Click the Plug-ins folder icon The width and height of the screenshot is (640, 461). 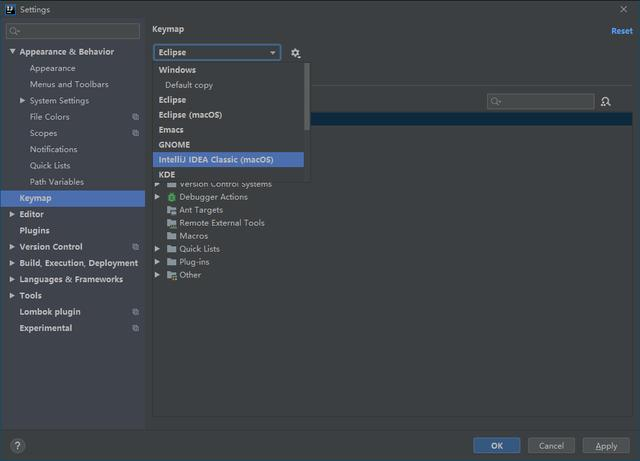[172, 262]
